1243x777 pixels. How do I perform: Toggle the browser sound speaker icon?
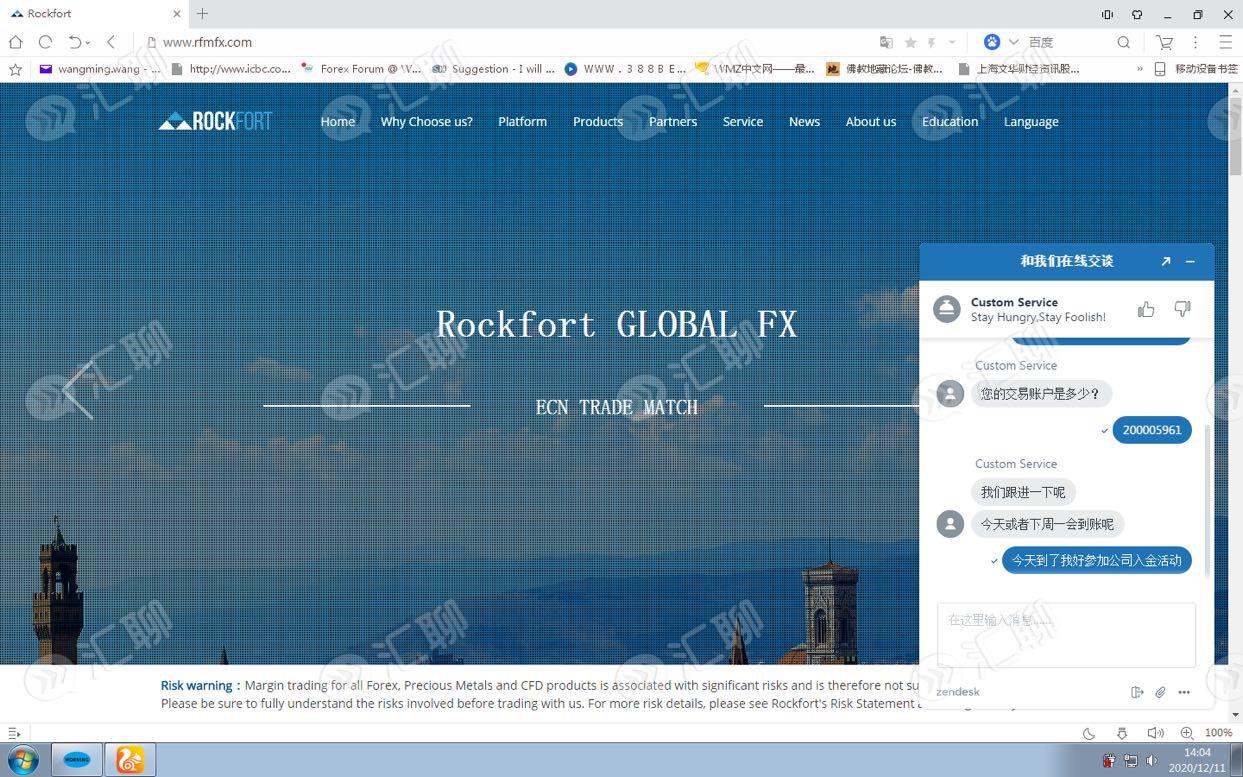tap(1155, 733)
